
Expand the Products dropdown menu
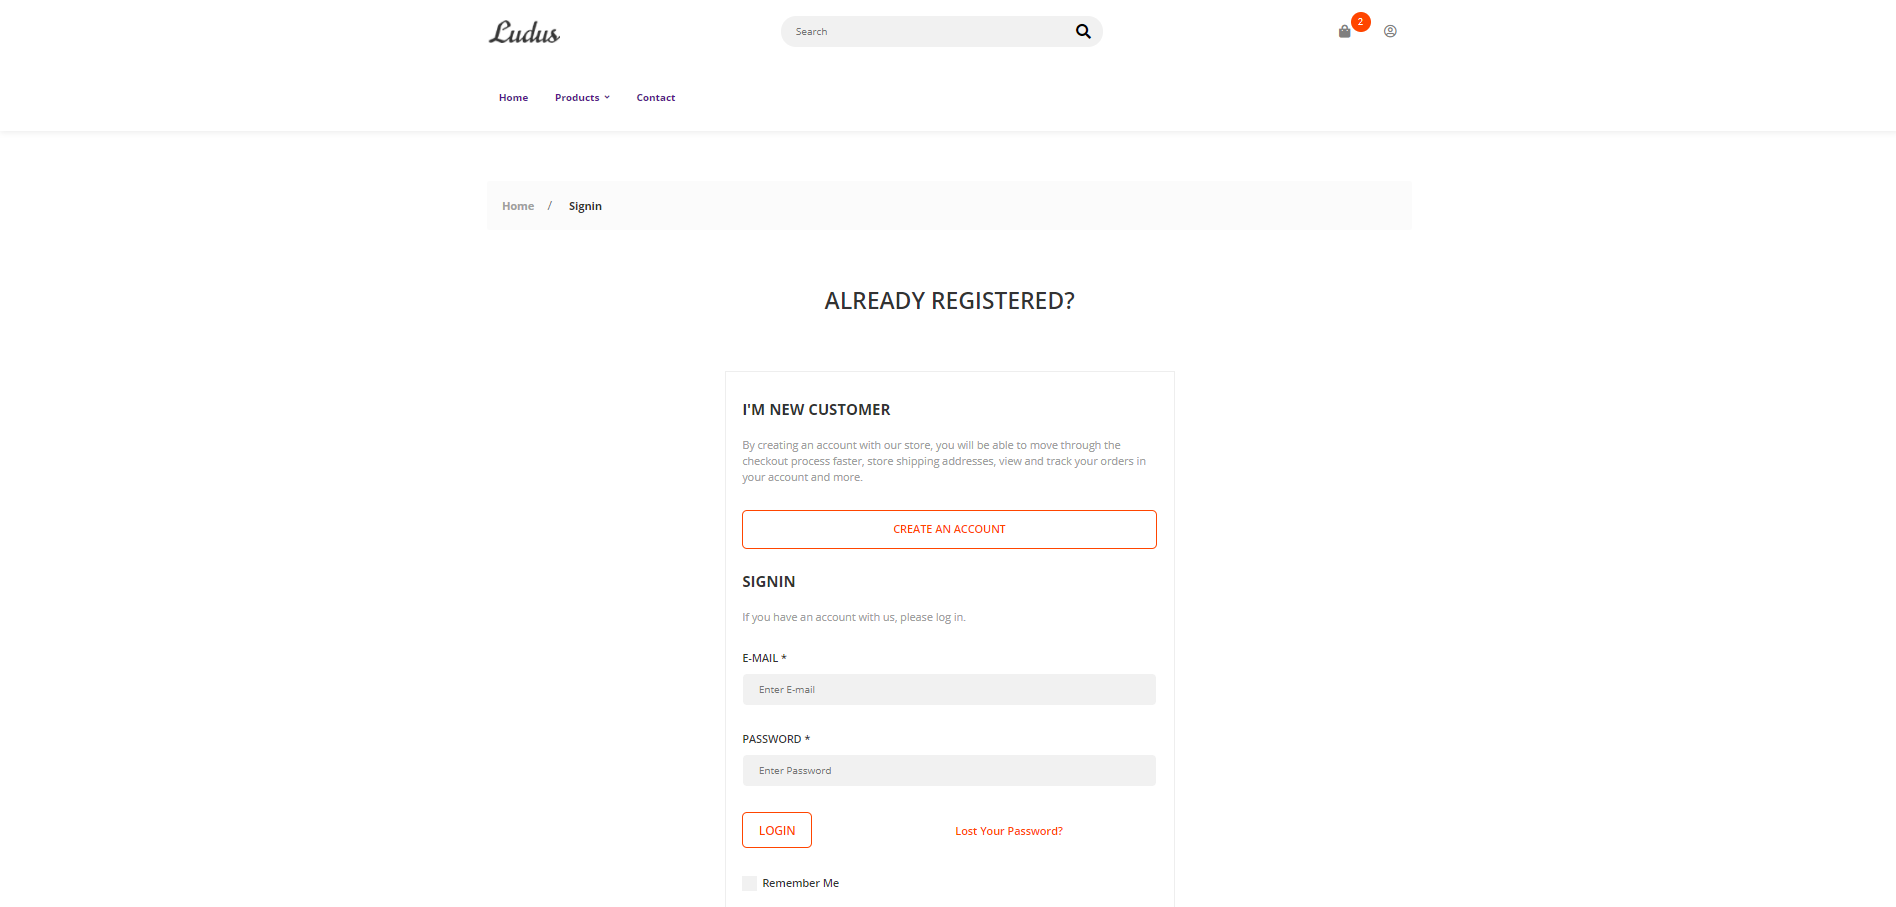[x=582, y=98]
